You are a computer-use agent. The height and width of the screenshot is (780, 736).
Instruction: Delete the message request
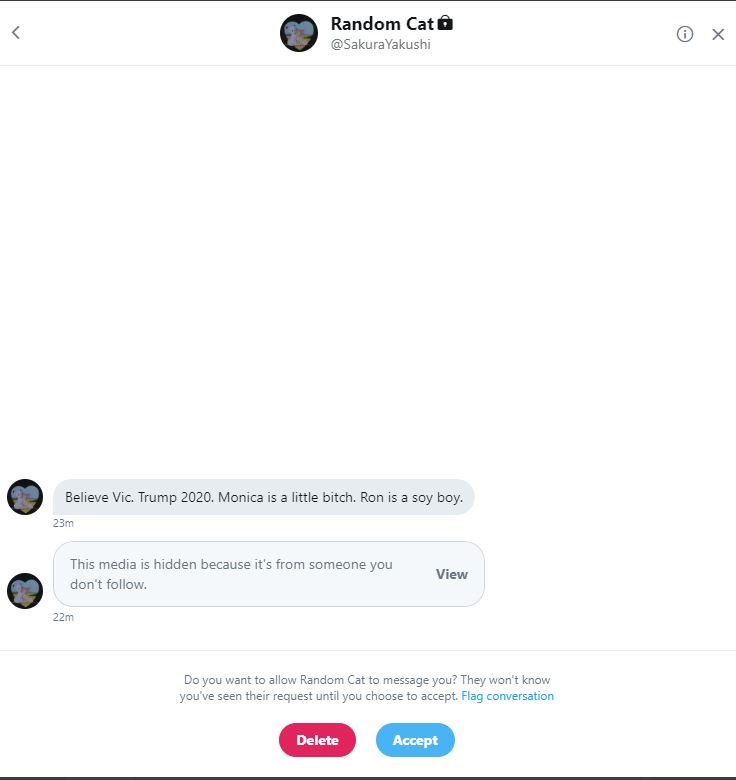click(x=317, y=740)
